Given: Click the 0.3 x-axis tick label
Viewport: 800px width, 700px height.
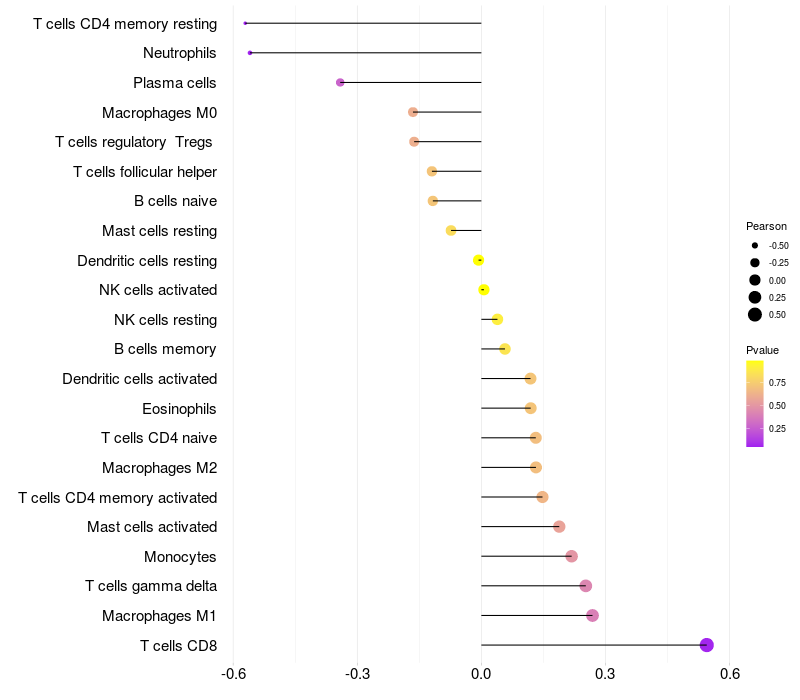Looking at the screenshot, I should [x=605, y=674].
